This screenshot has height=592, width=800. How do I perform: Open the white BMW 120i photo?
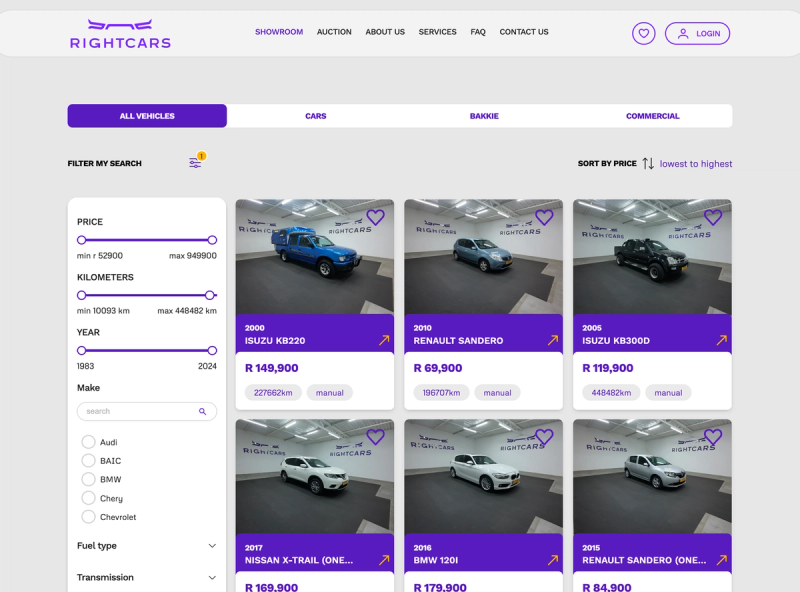[483, 476]
